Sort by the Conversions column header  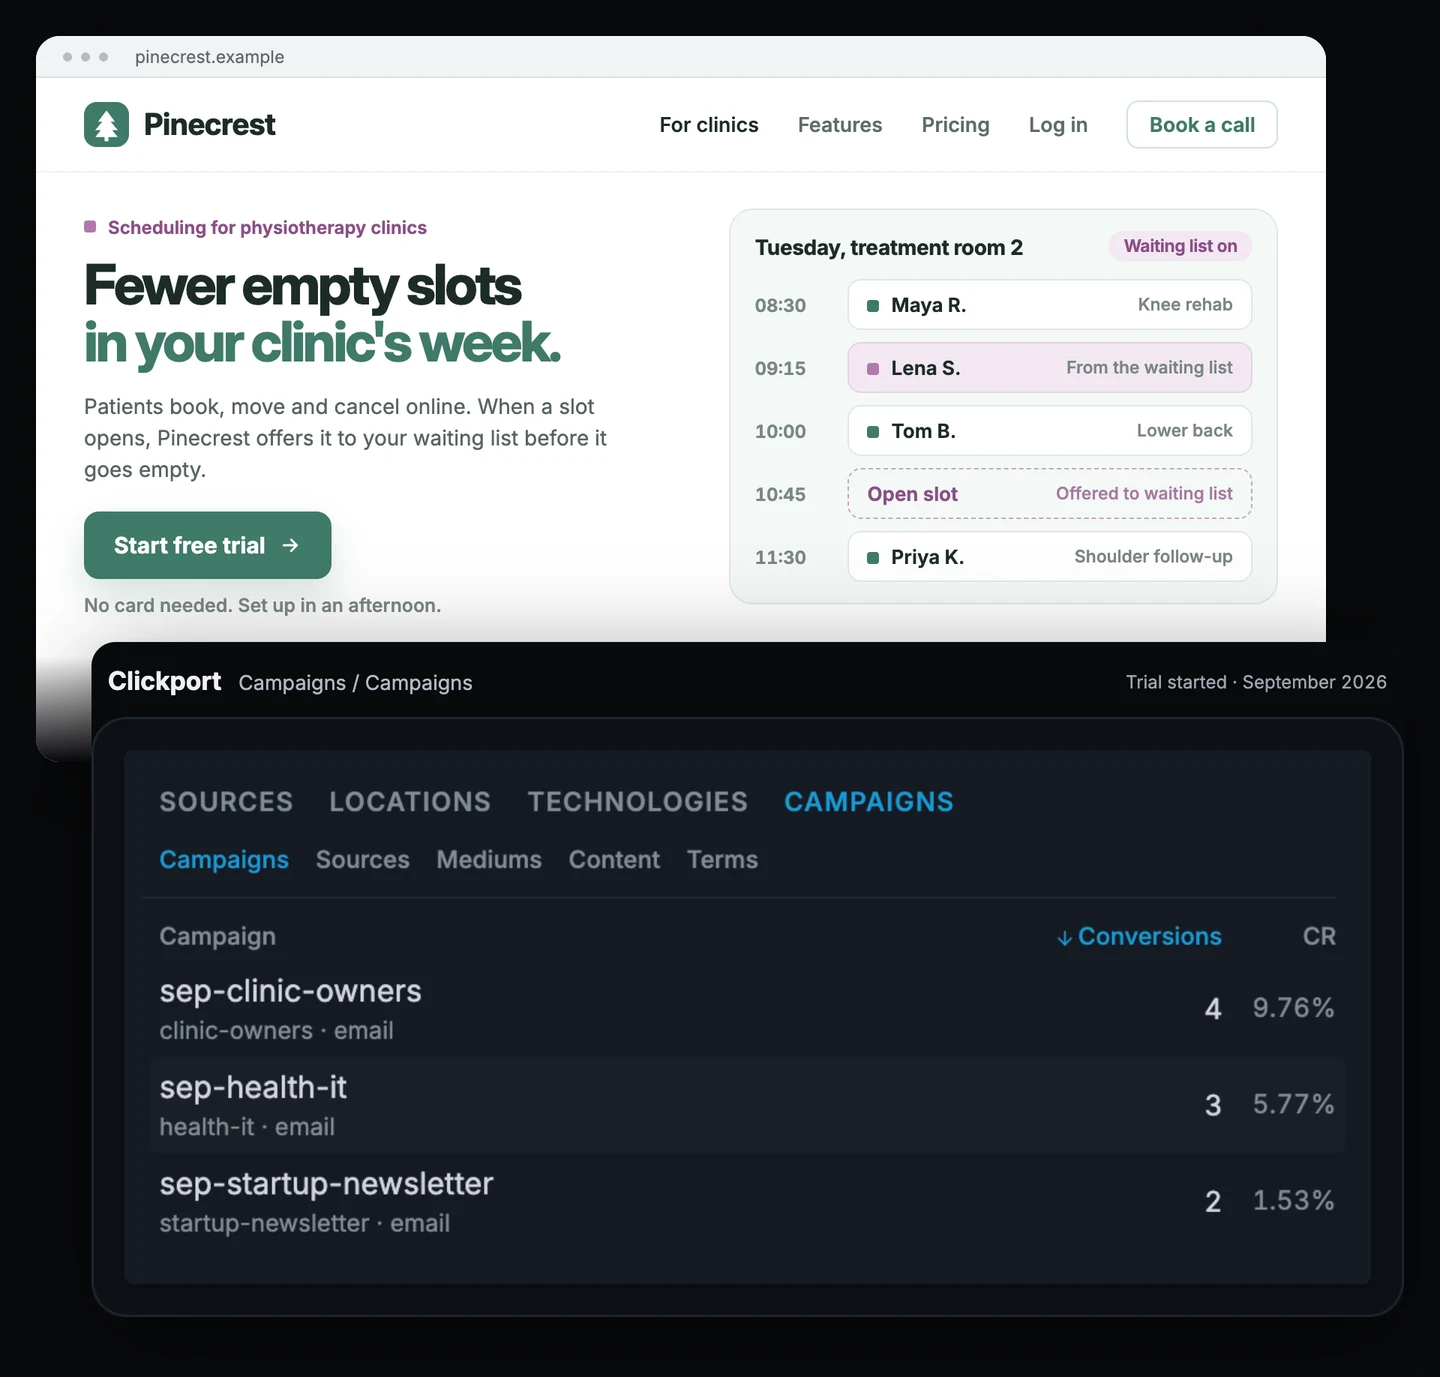[1139, 937]
